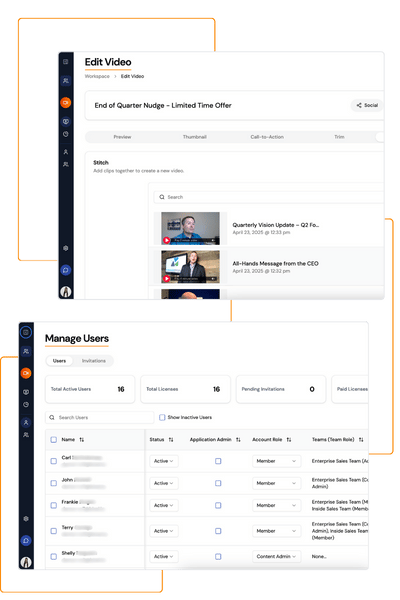Image resolution: width=400 pixels, height=600 pixels.
Task: Click the Social share button
Action: (x=367, y=105)
